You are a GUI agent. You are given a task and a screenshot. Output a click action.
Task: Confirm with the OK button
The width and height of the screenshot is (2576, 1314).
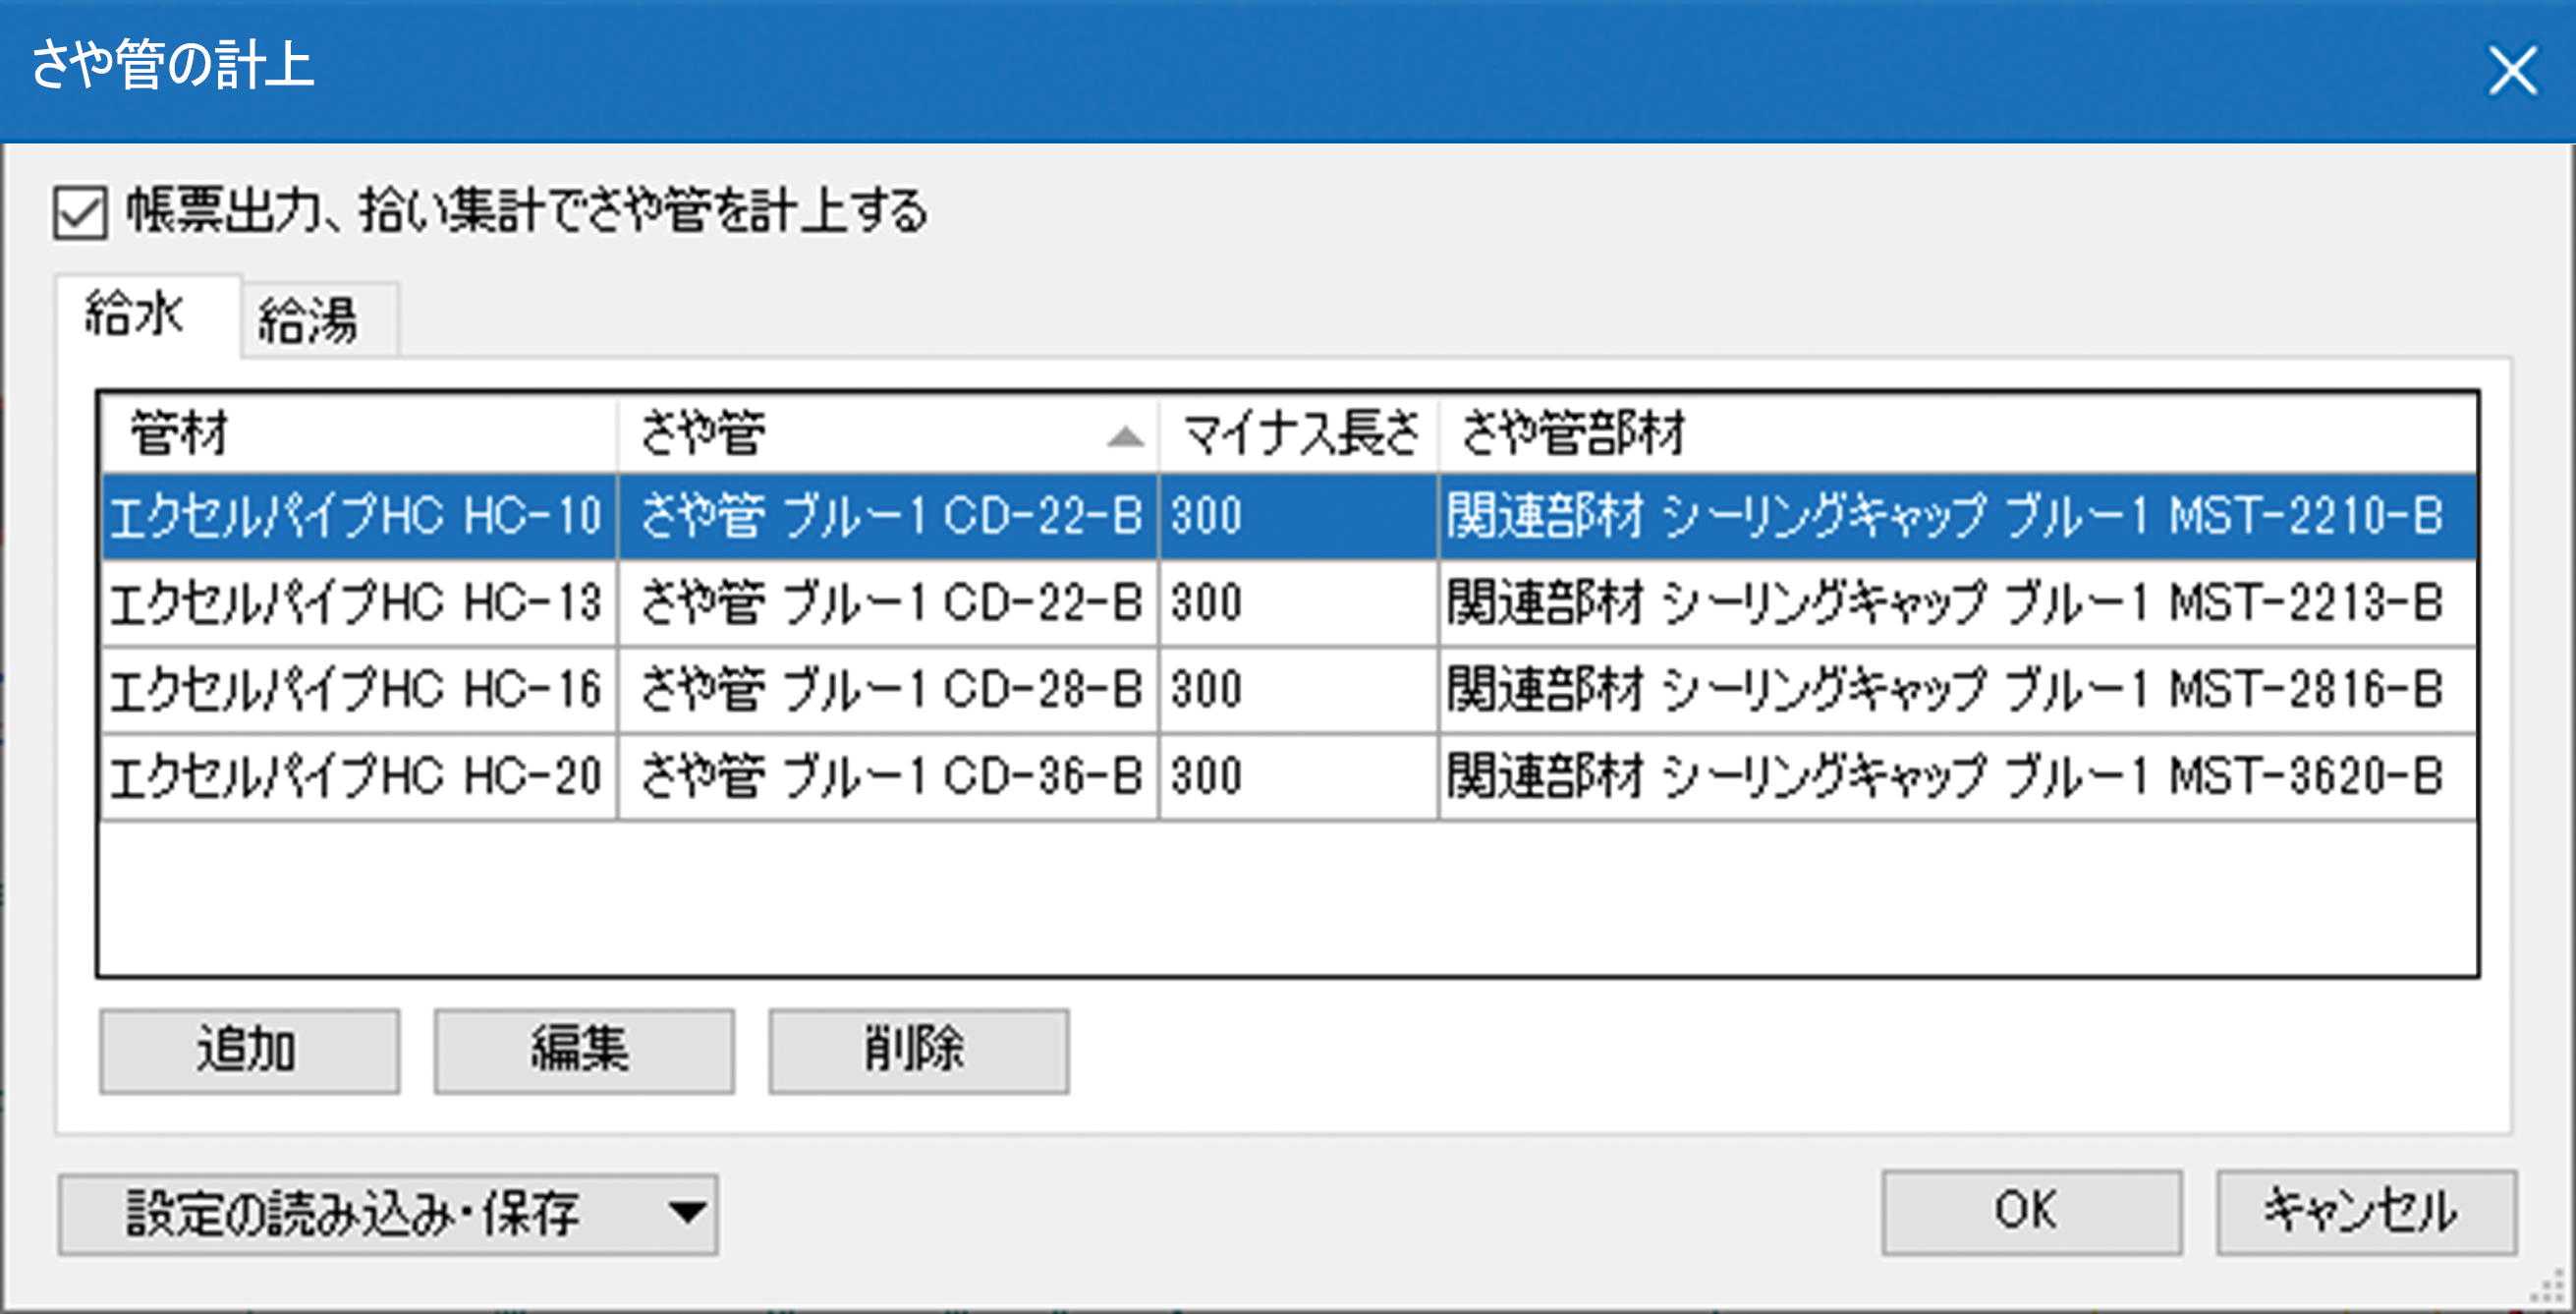(2030, 1211)
